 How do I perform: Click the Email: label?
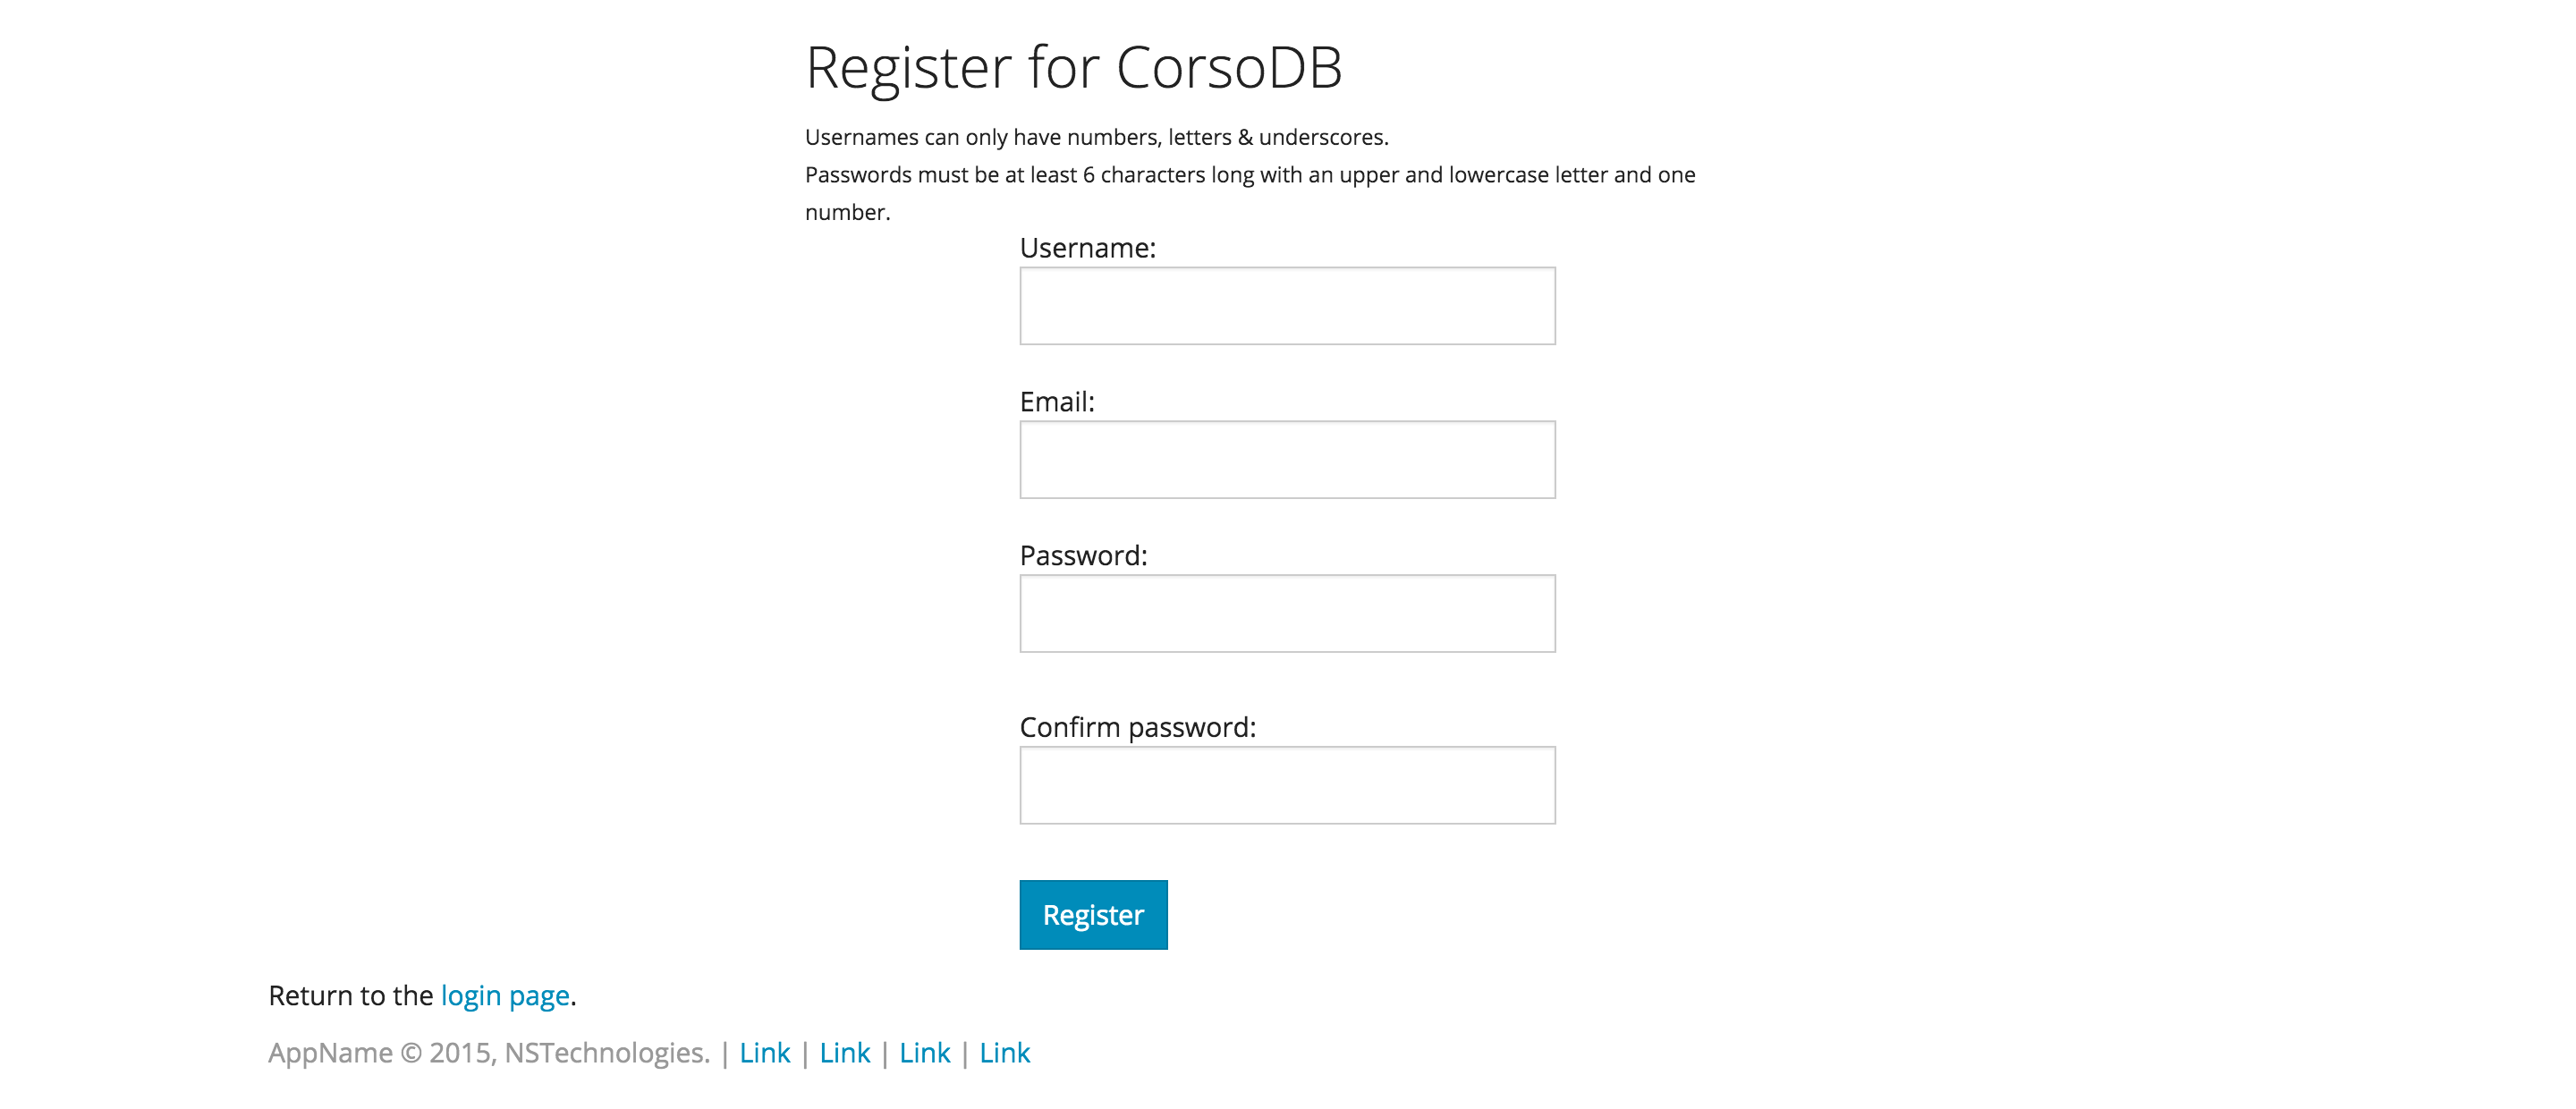(x=1057, y=401)
